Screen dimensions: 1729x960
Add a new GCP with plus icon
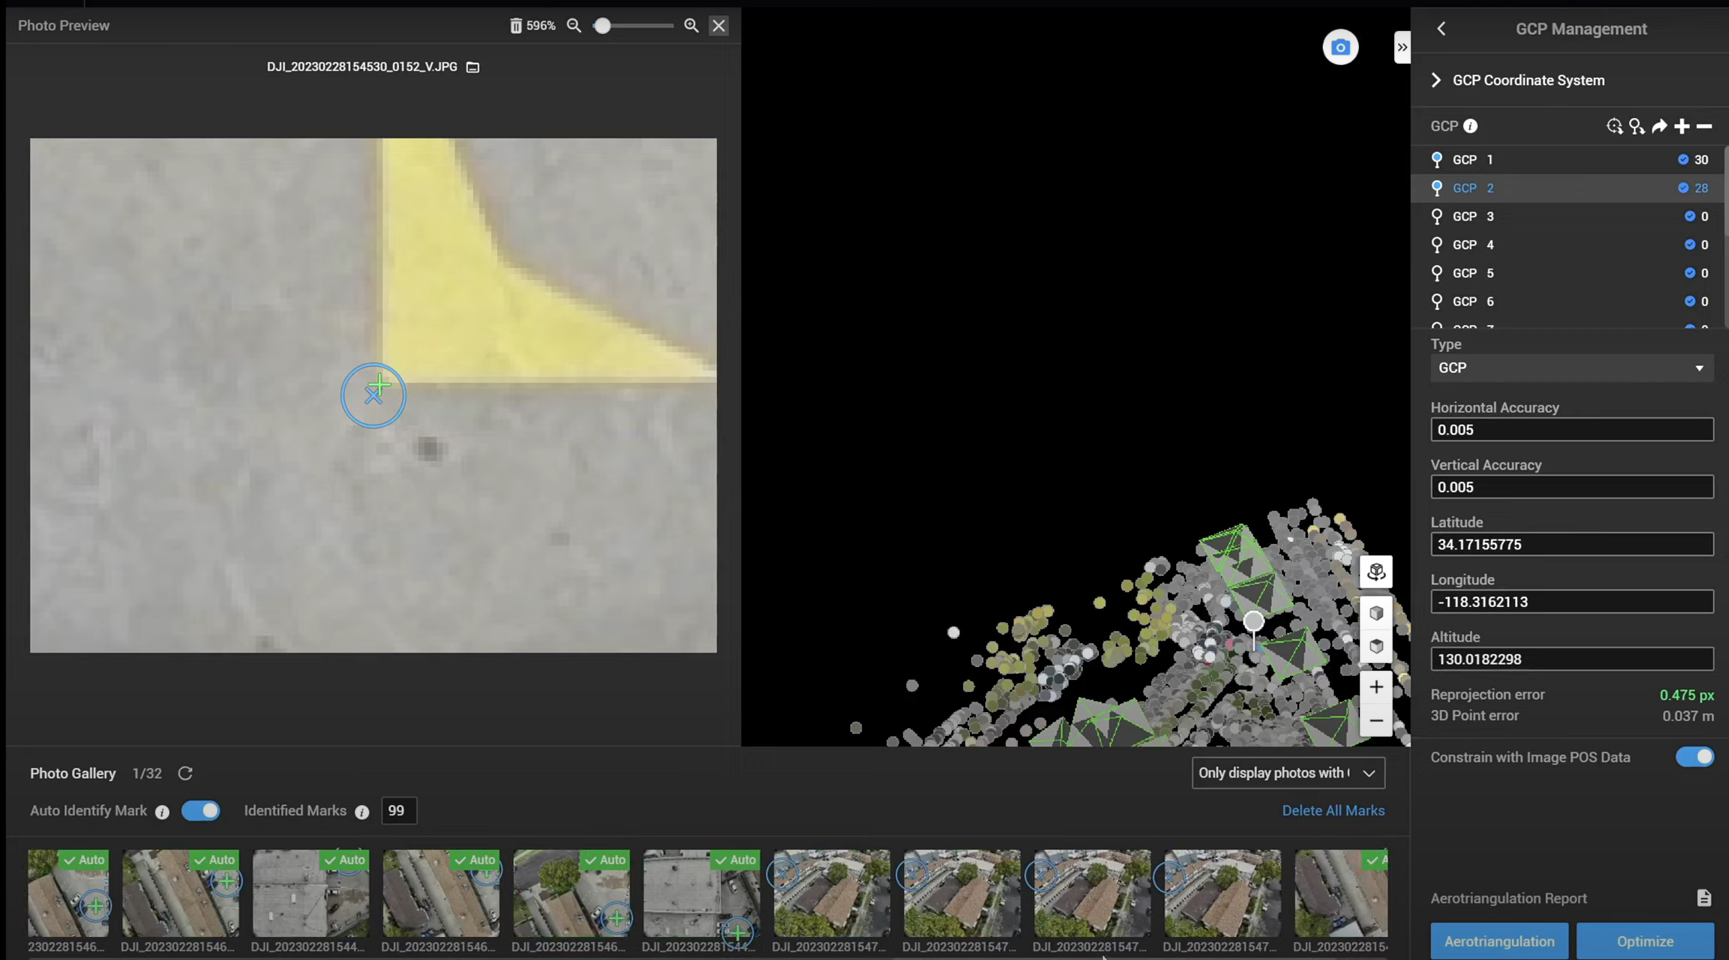tap(1682, 126)
